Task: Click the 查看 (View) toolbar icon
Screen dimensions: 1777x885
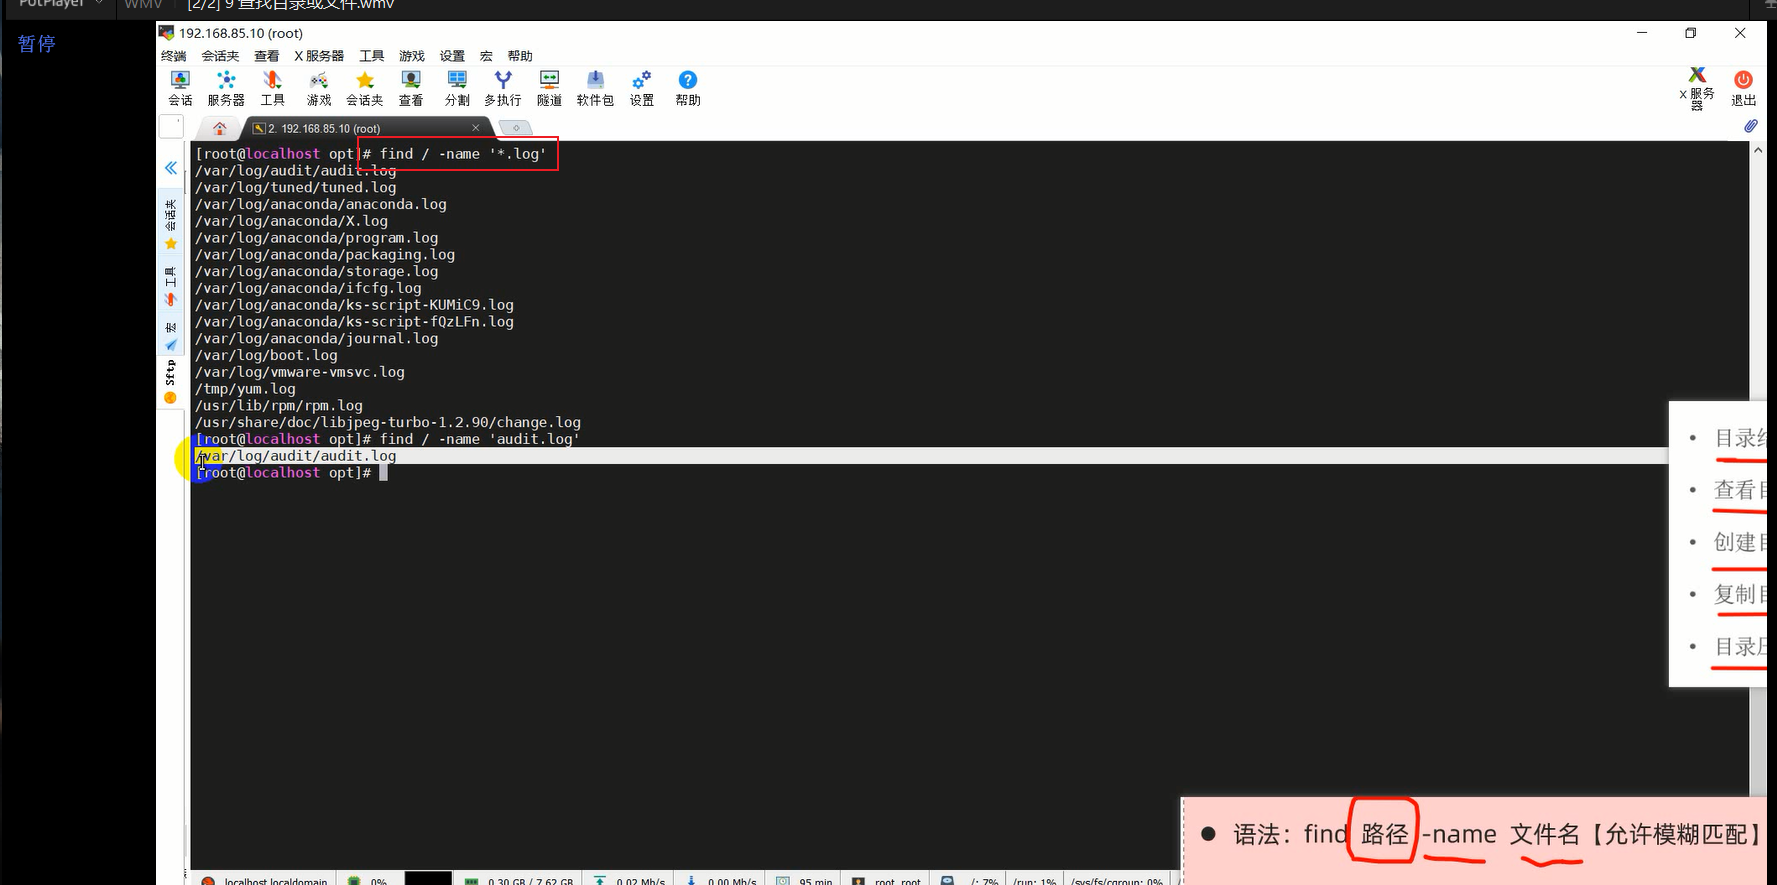Action: pos(411,88)
